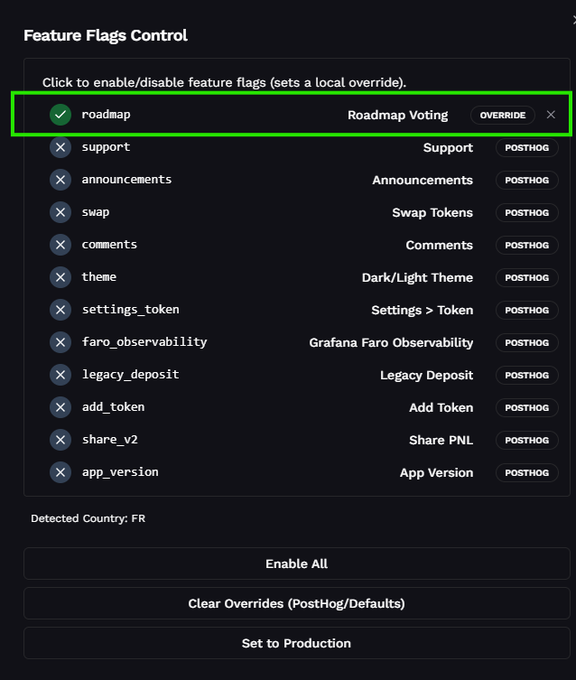
Task: Click the Grafana Faro Observability label
Action: click(x=391, y=343)
